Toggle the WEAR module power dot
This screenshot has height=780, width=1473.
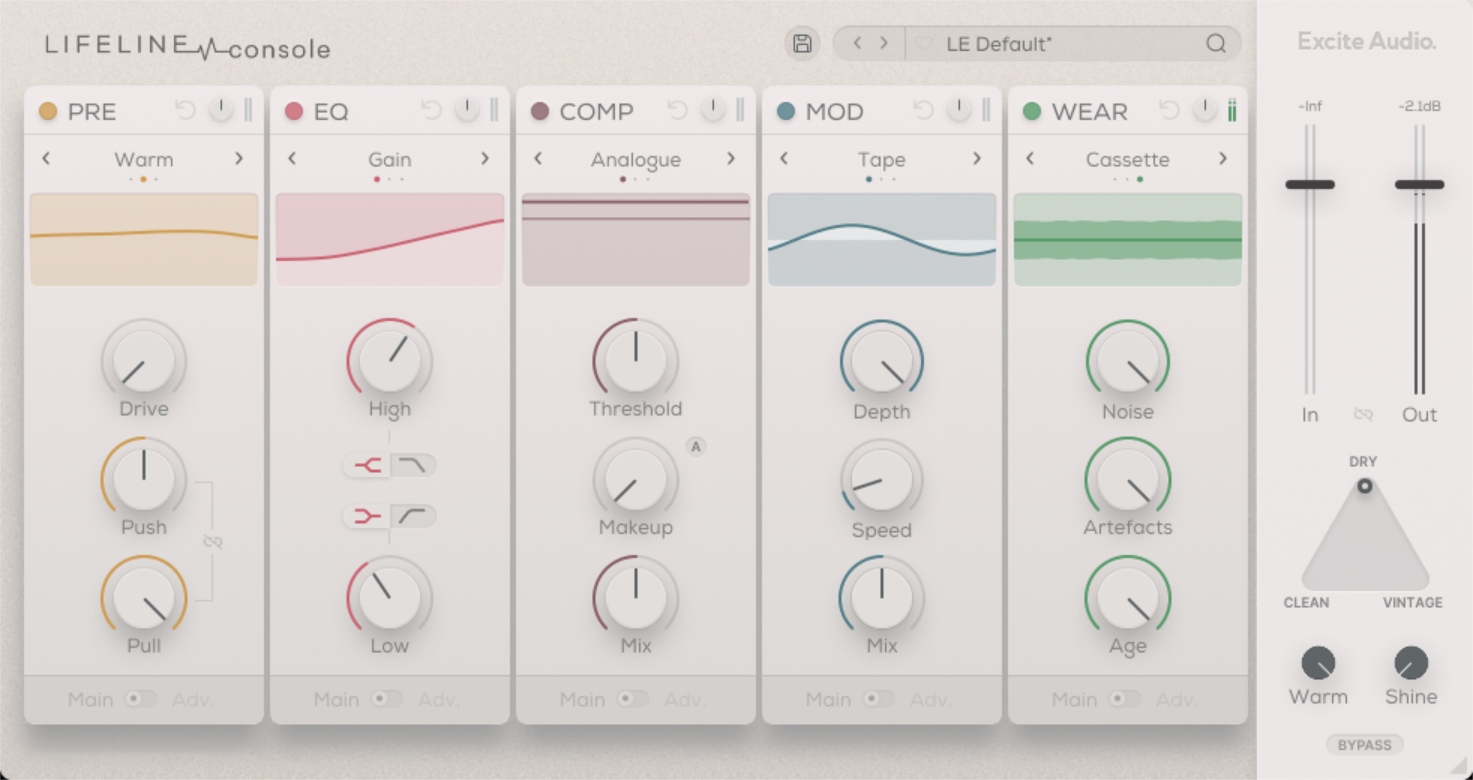[x=1032, y=111]
